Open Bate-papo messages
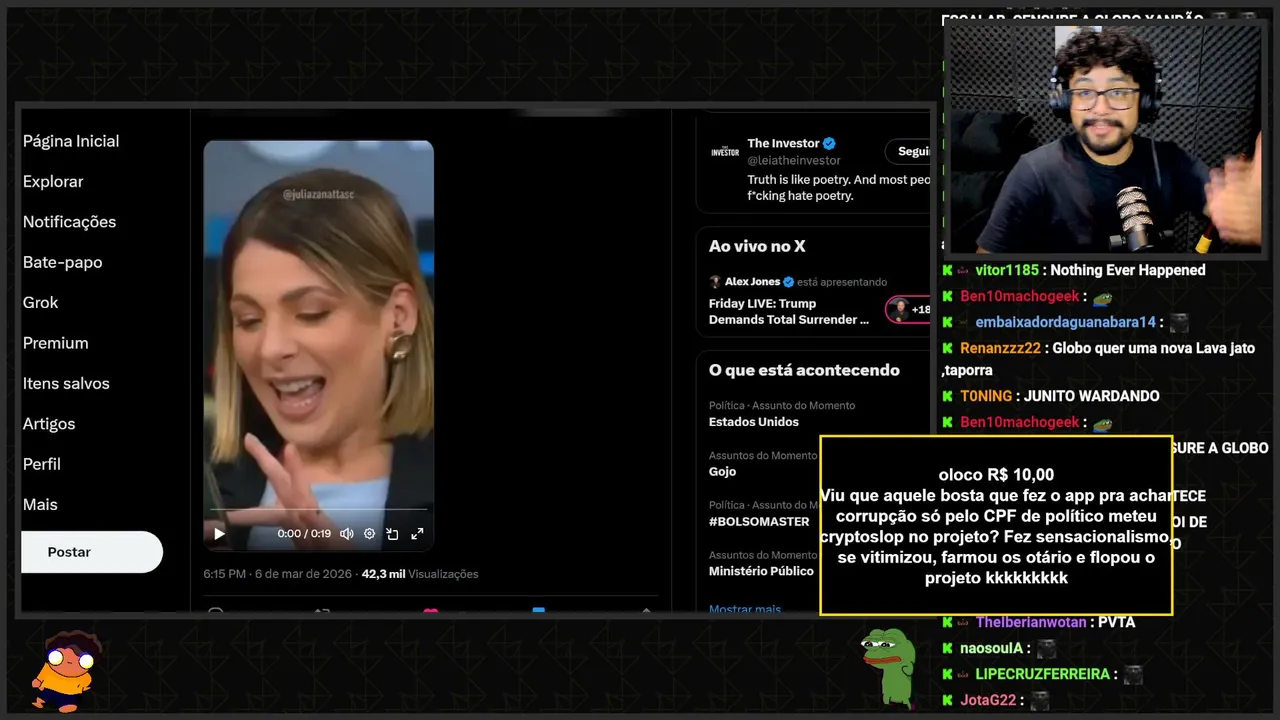1280x720 pixels. 62,262
